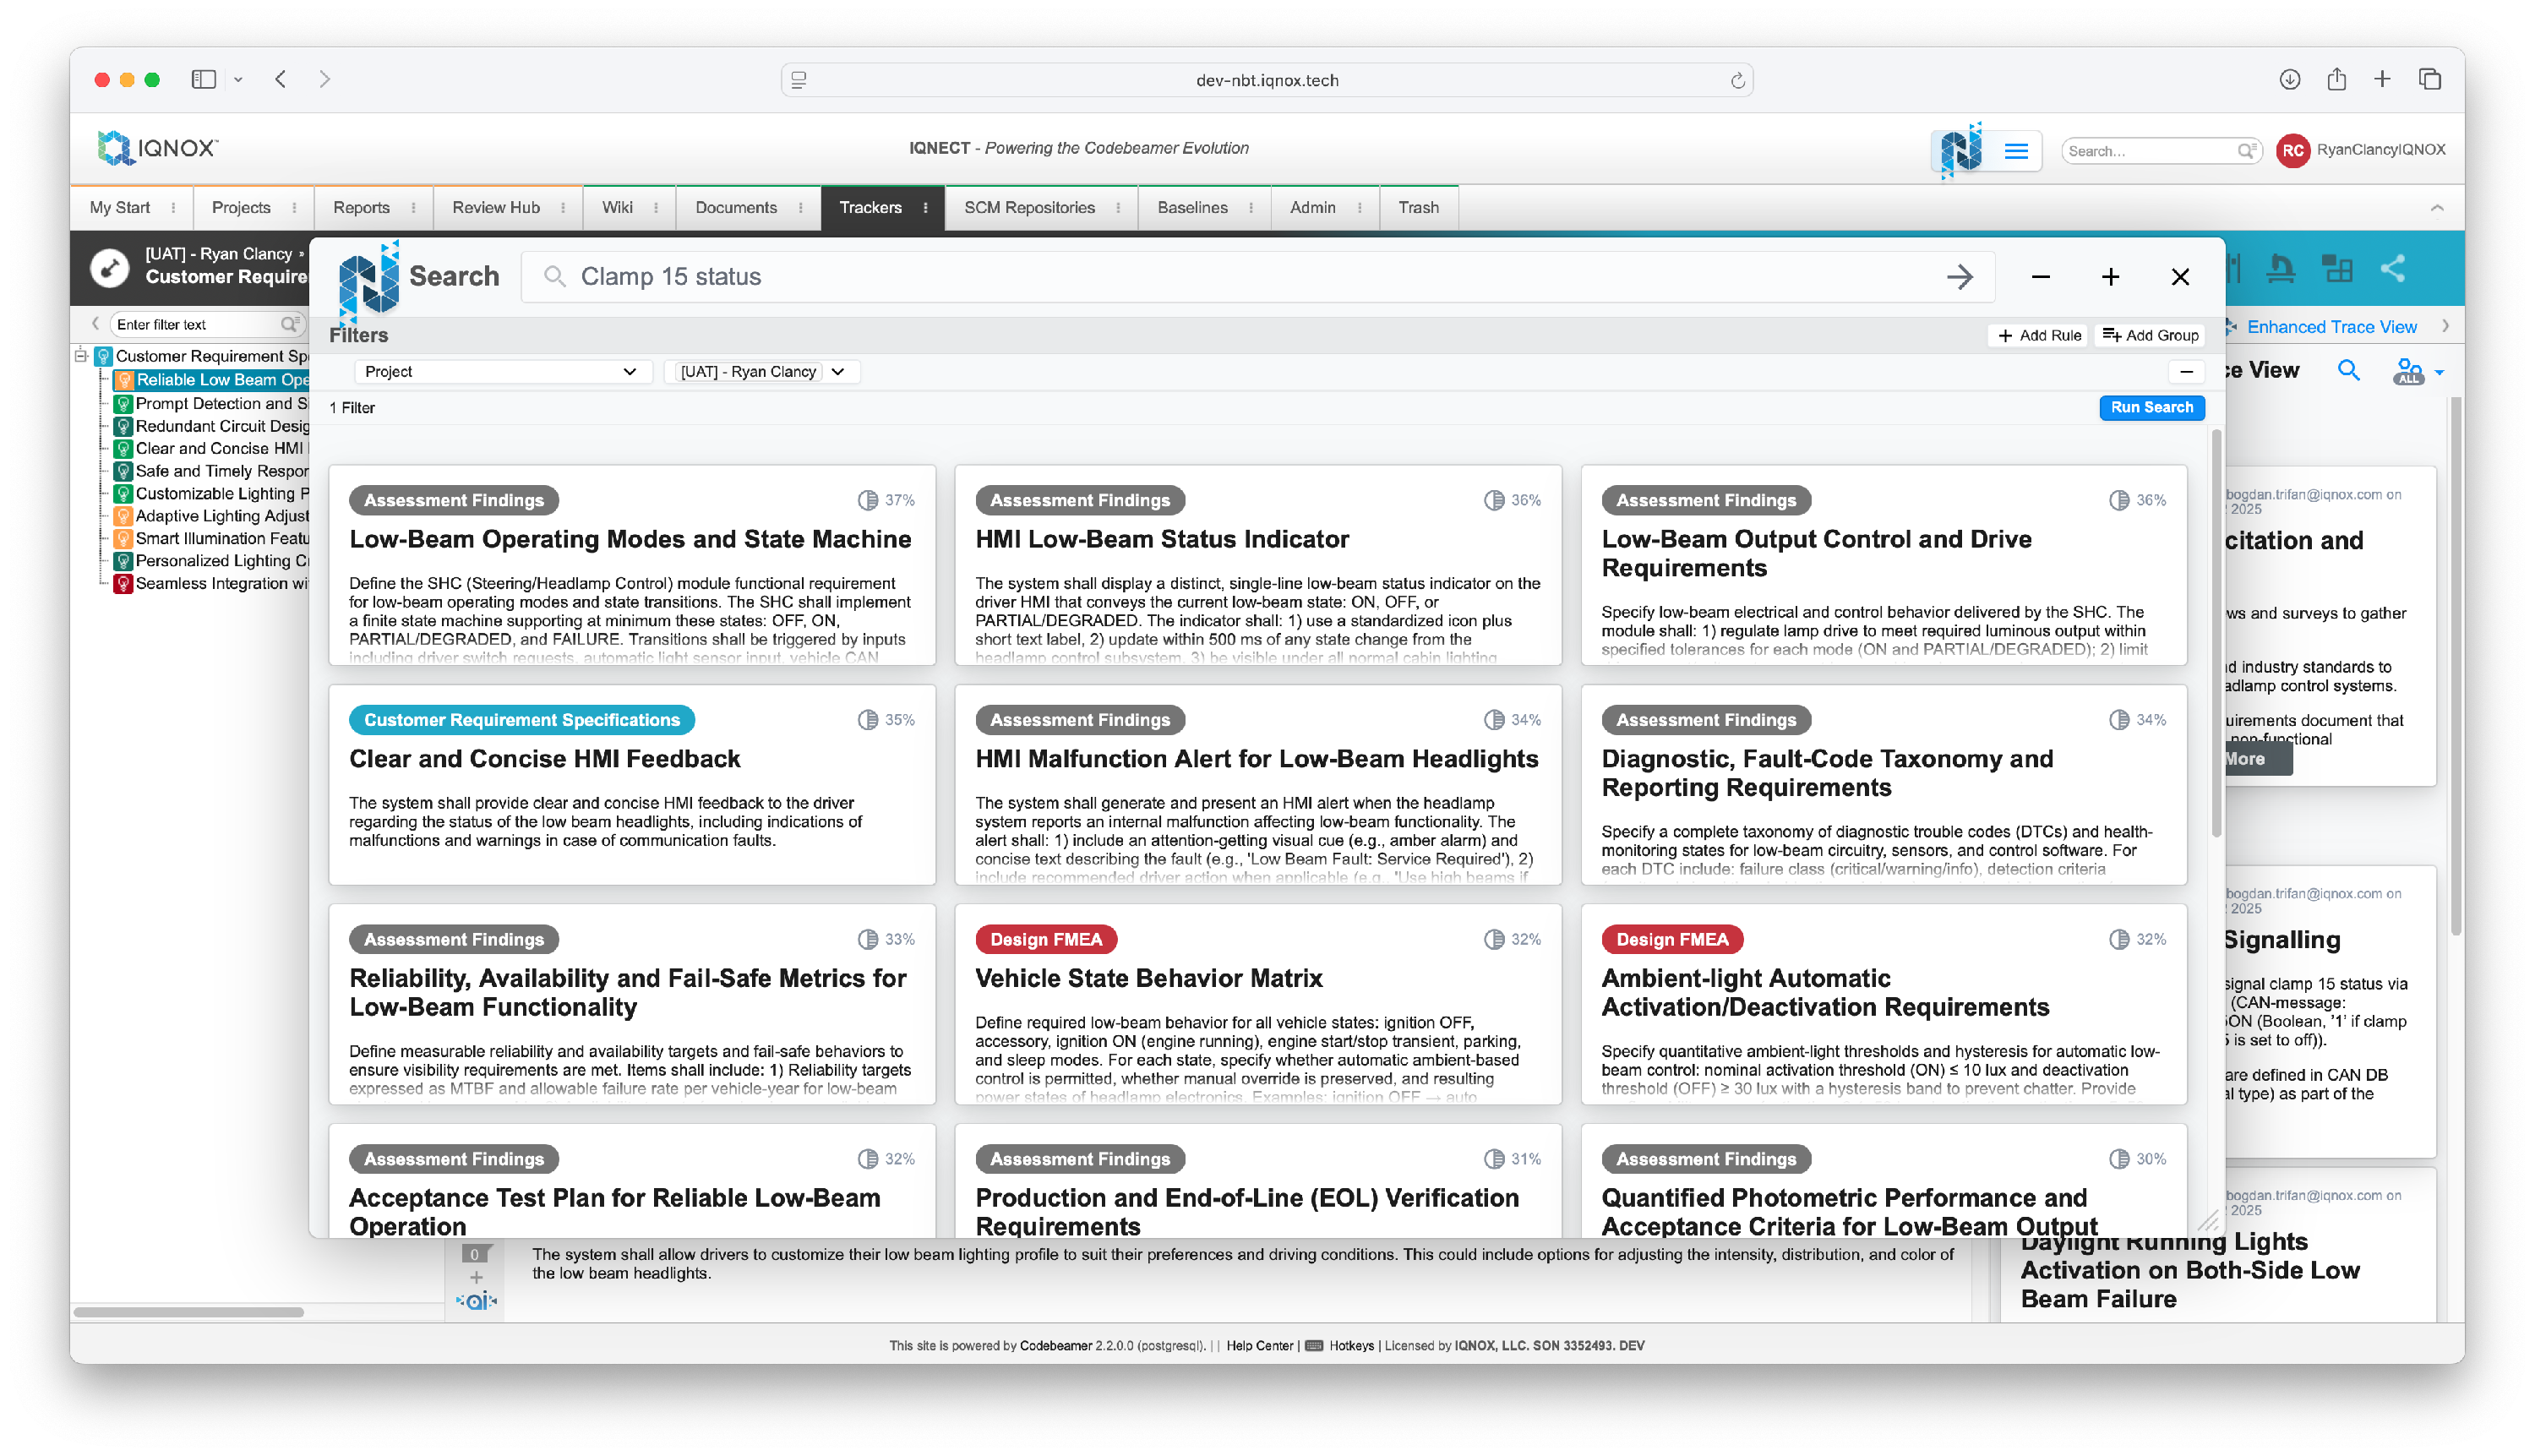Click the tracker edit pencil circle icon
2535x1456 pixels.
click(x=110, y=267)
